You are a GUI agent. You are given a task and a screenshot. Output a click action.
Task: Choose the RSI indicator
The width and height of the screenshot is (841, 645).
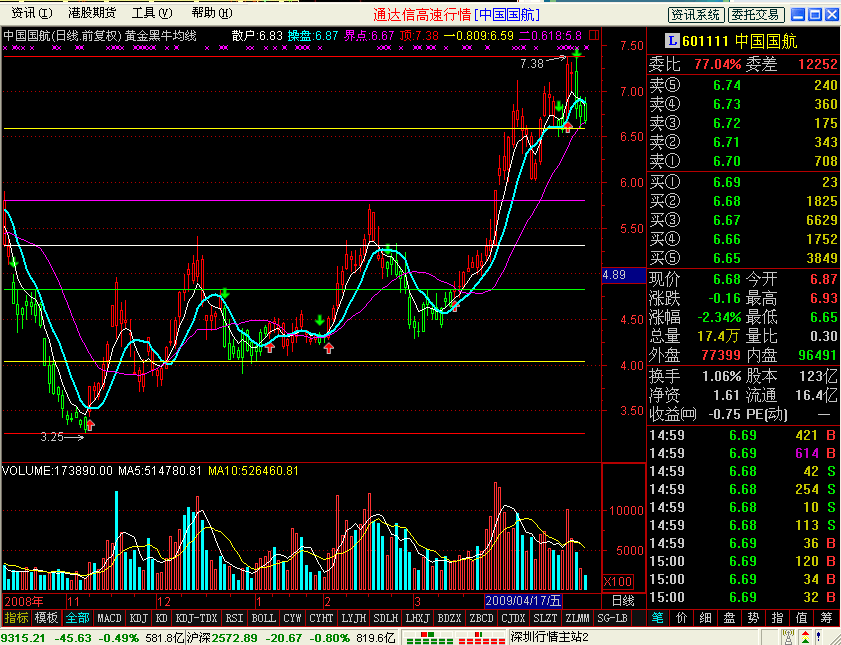[x=234, y=618]
